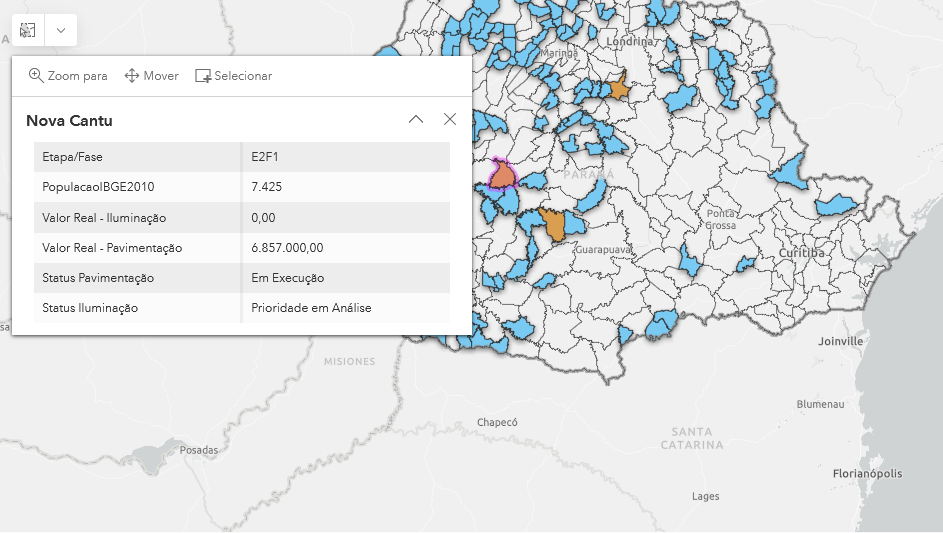Image resolution: width=943 pixels, height=533 pixels.
Task: Open the selection tool options dropdown
Action: 61,30
